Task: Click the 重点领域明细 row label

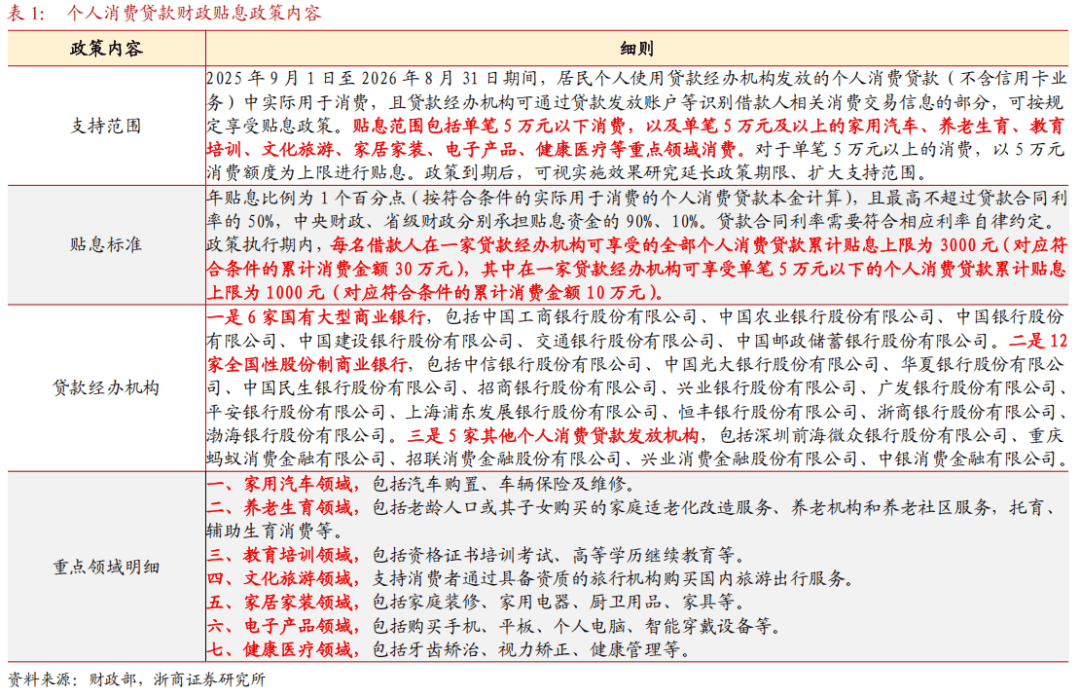Action: (106, 567)
